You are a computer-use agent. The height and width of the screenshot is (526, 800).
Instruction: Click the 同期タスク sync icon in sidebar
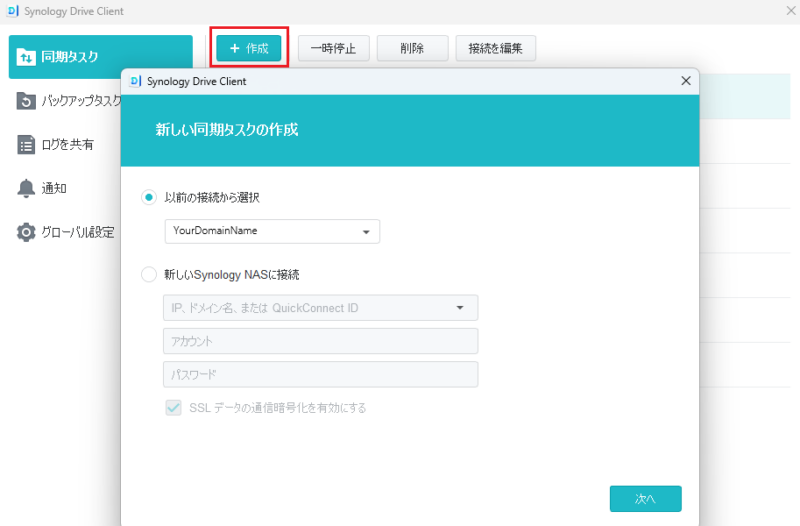point(26,57)
